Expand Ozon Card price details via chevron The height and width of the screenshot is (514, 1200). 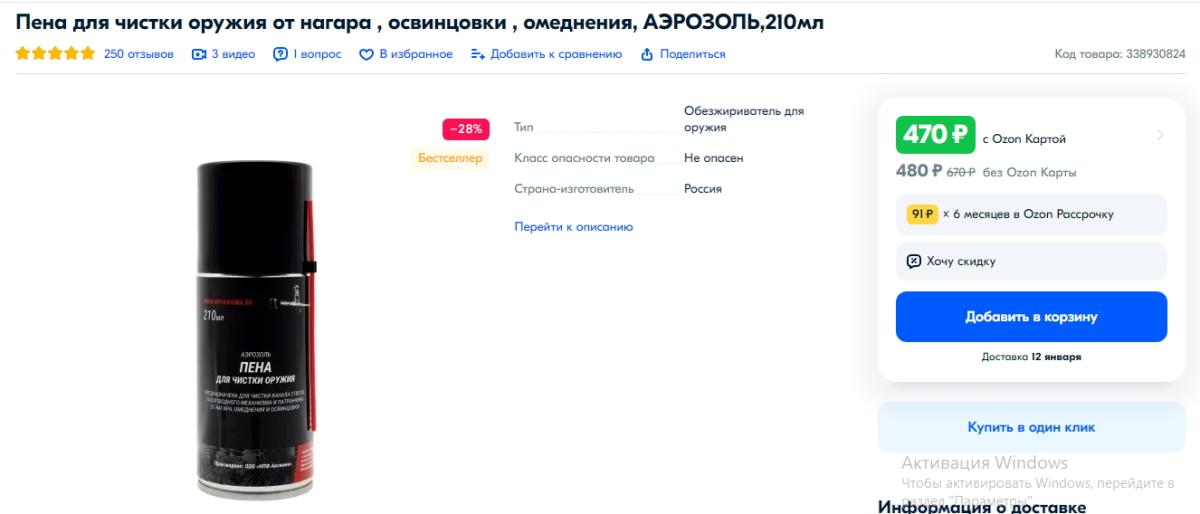pos(1160,135)
